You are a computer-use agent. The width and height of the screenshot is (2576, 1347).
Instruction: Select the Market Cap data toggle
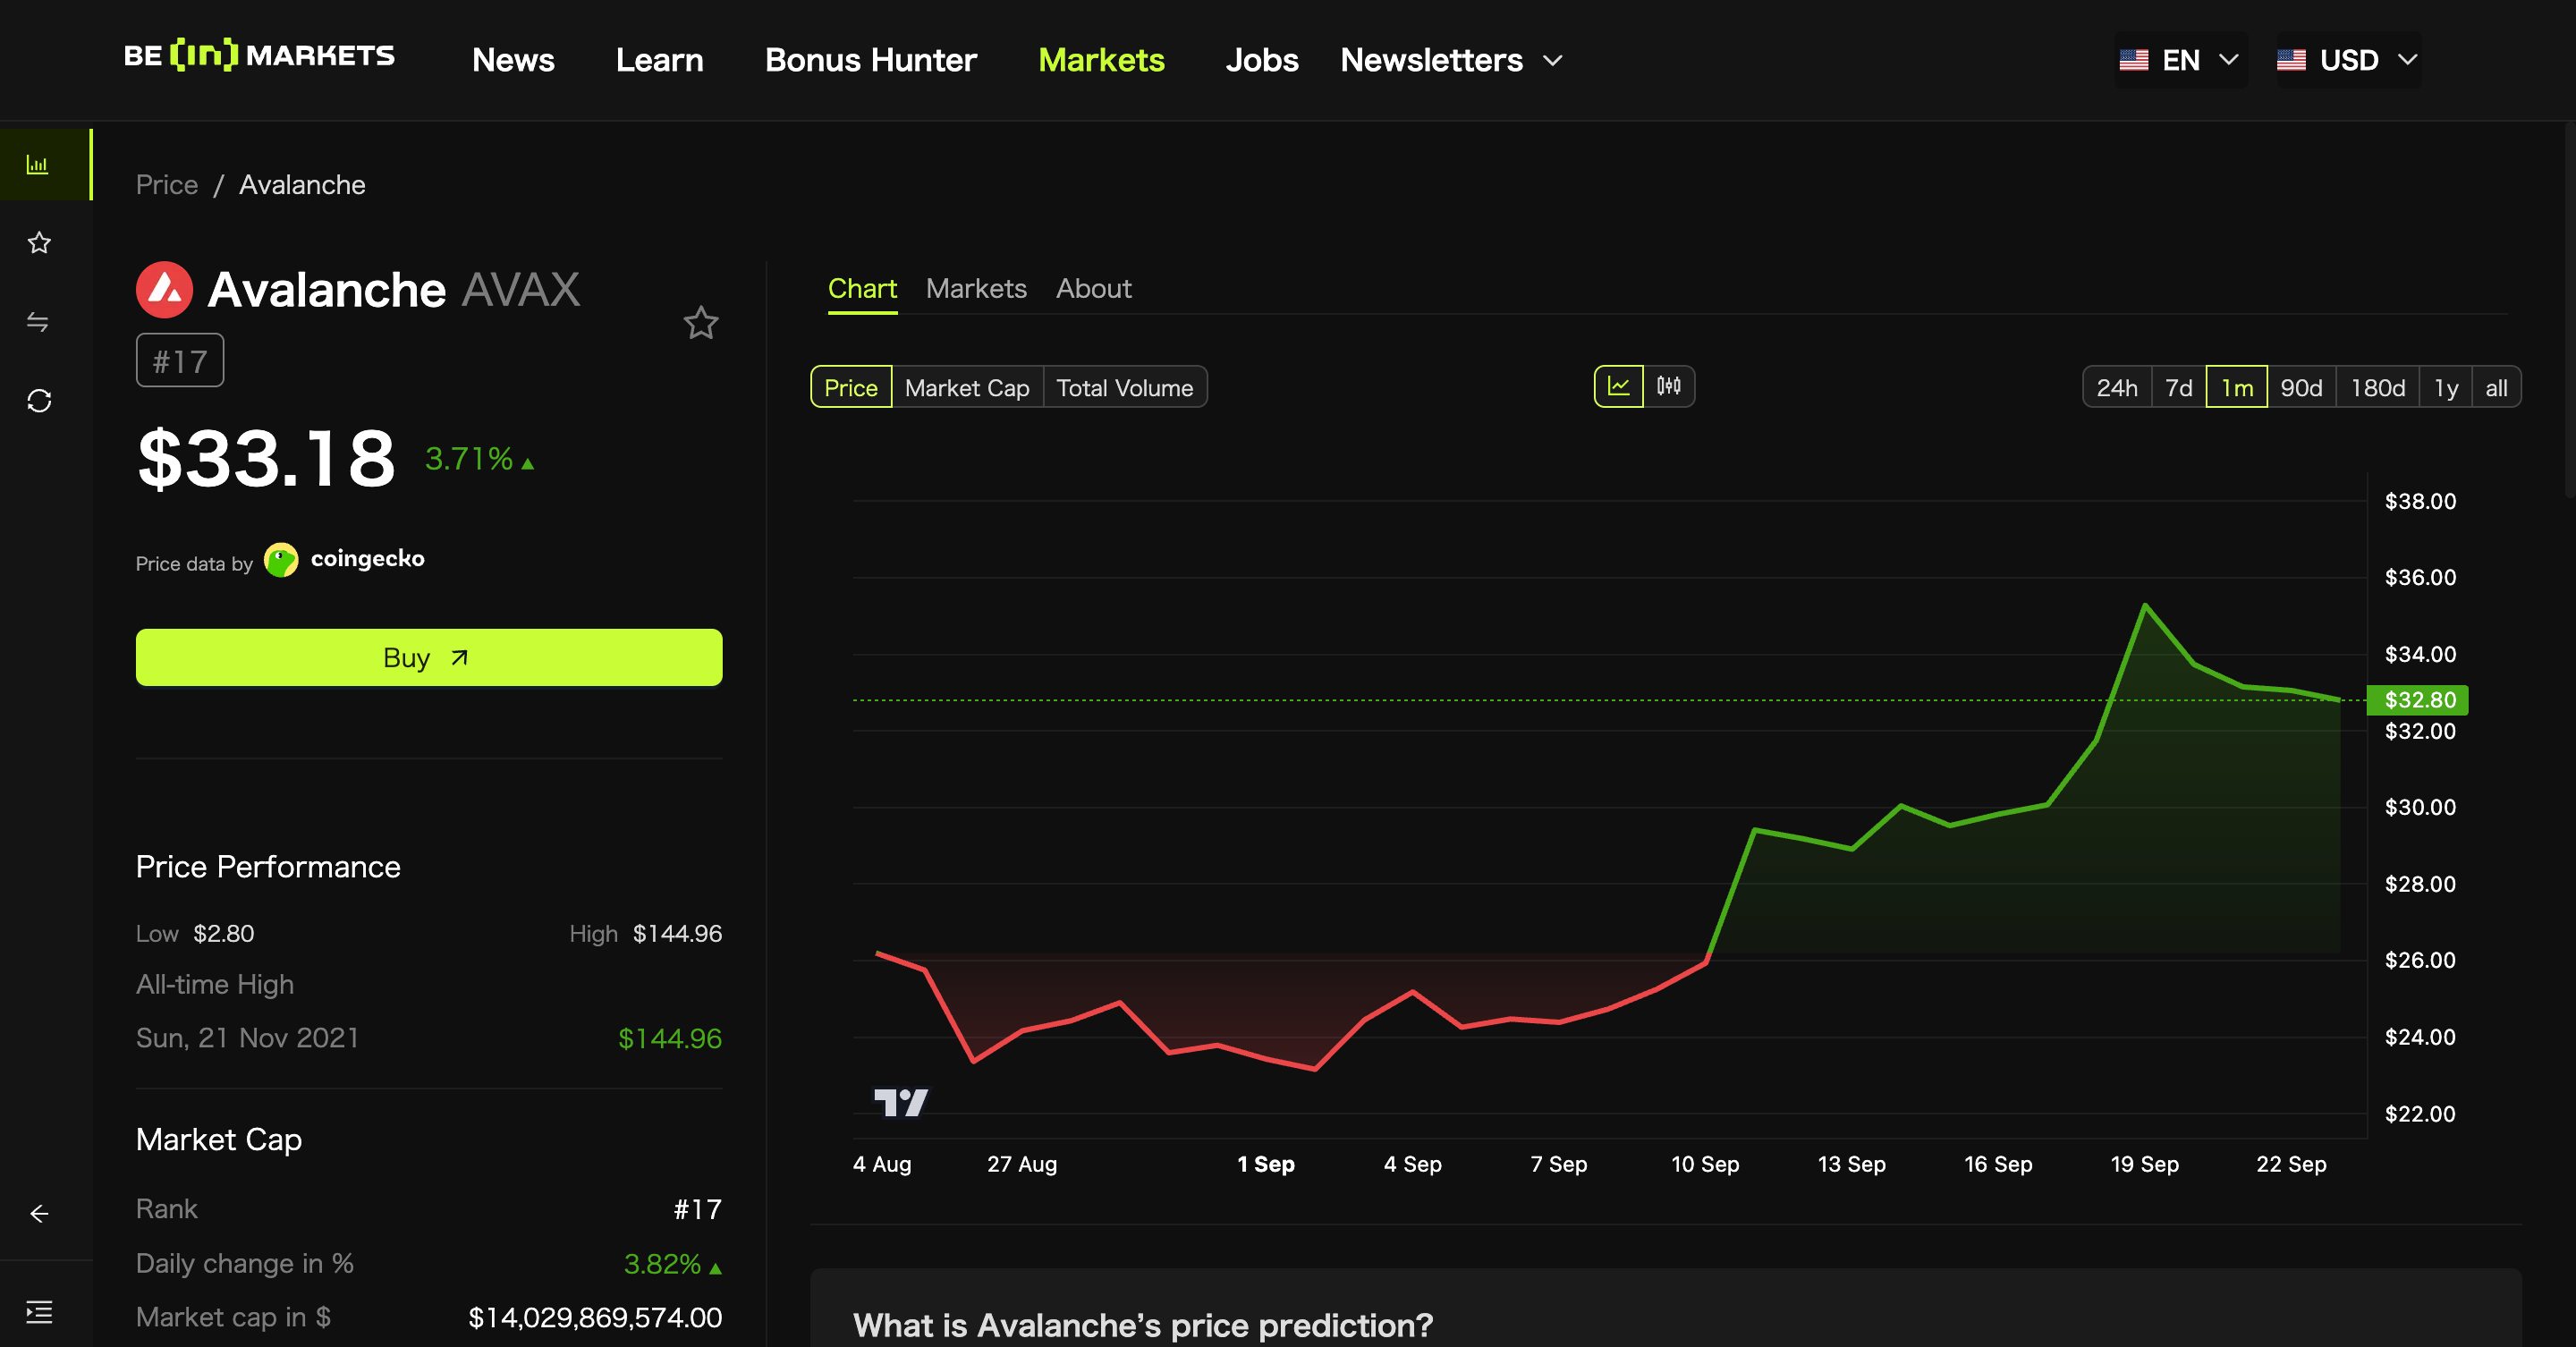[966, 388]
